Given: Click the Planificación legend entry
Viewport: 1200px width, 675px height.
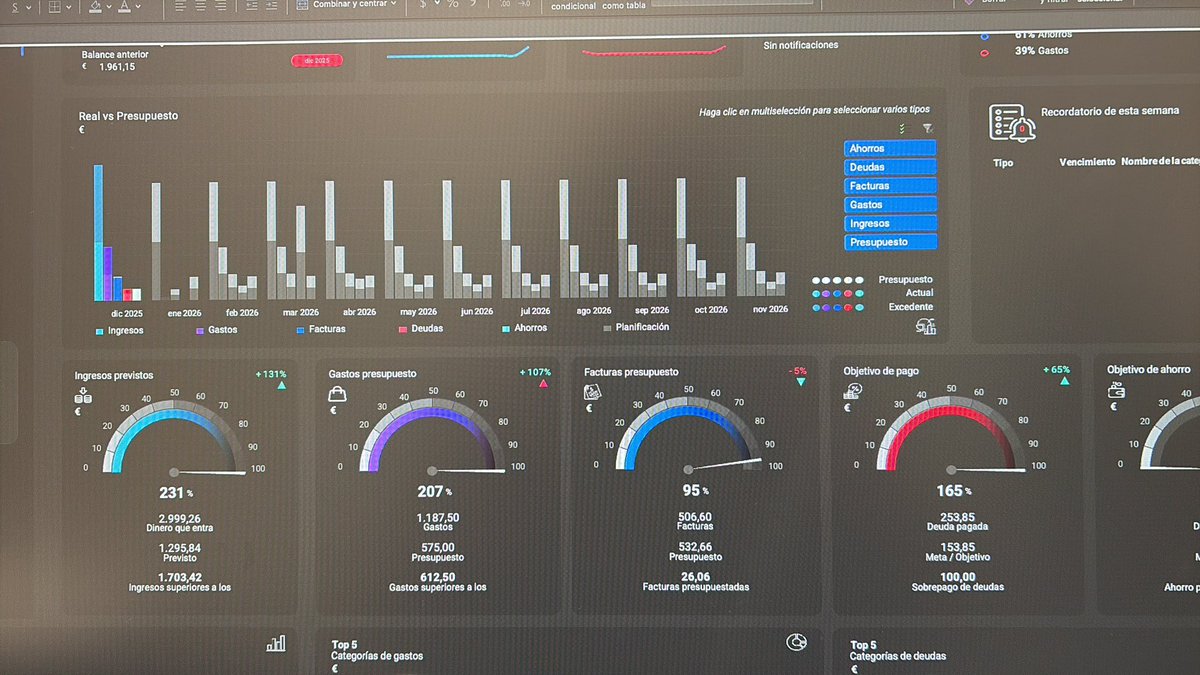Looking at the screenshot, I should (636, 327).
